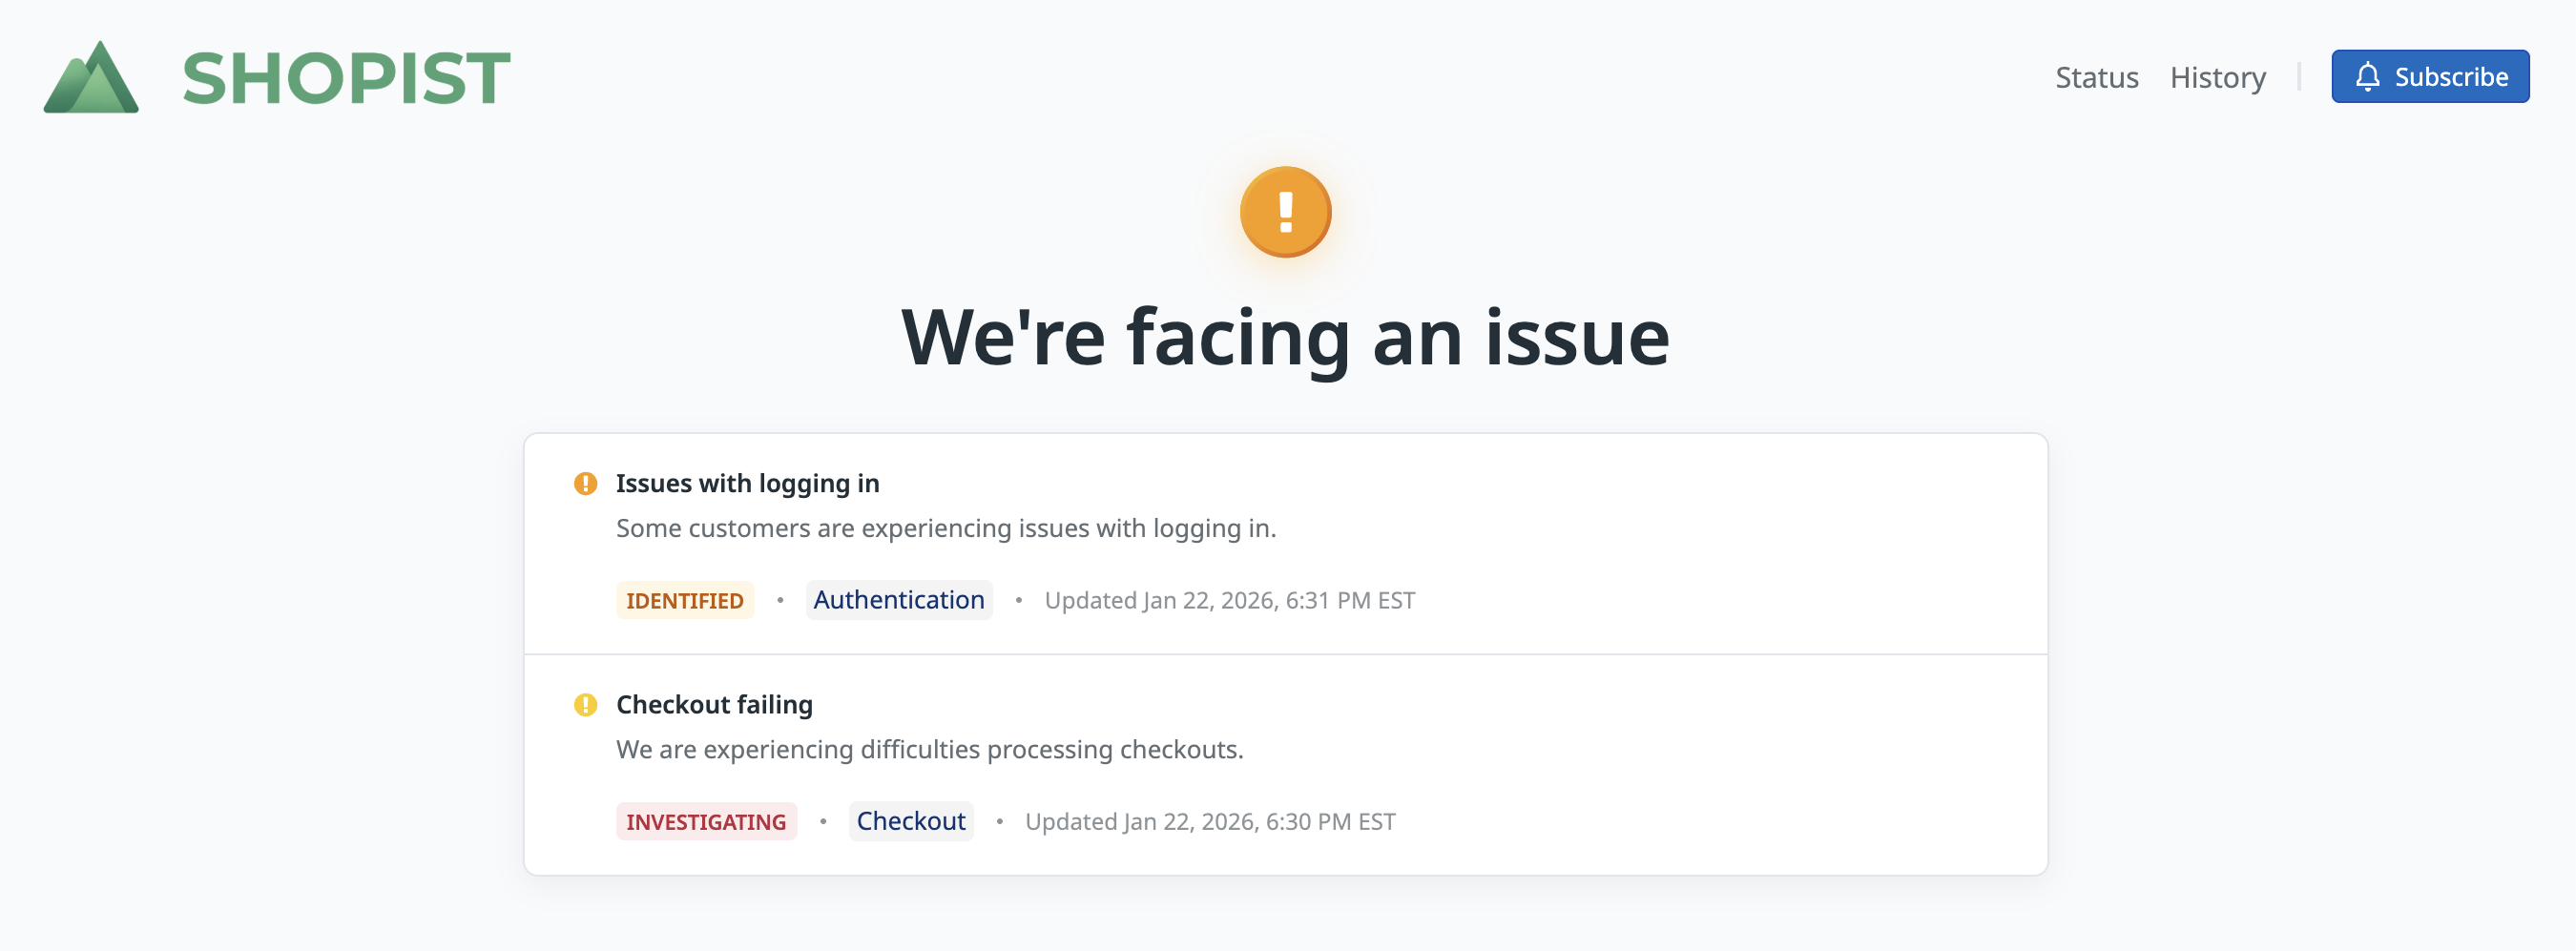Click the large orange exclamation icon
Screen dimensions: 2576x951
click(x=1285, y=212)
